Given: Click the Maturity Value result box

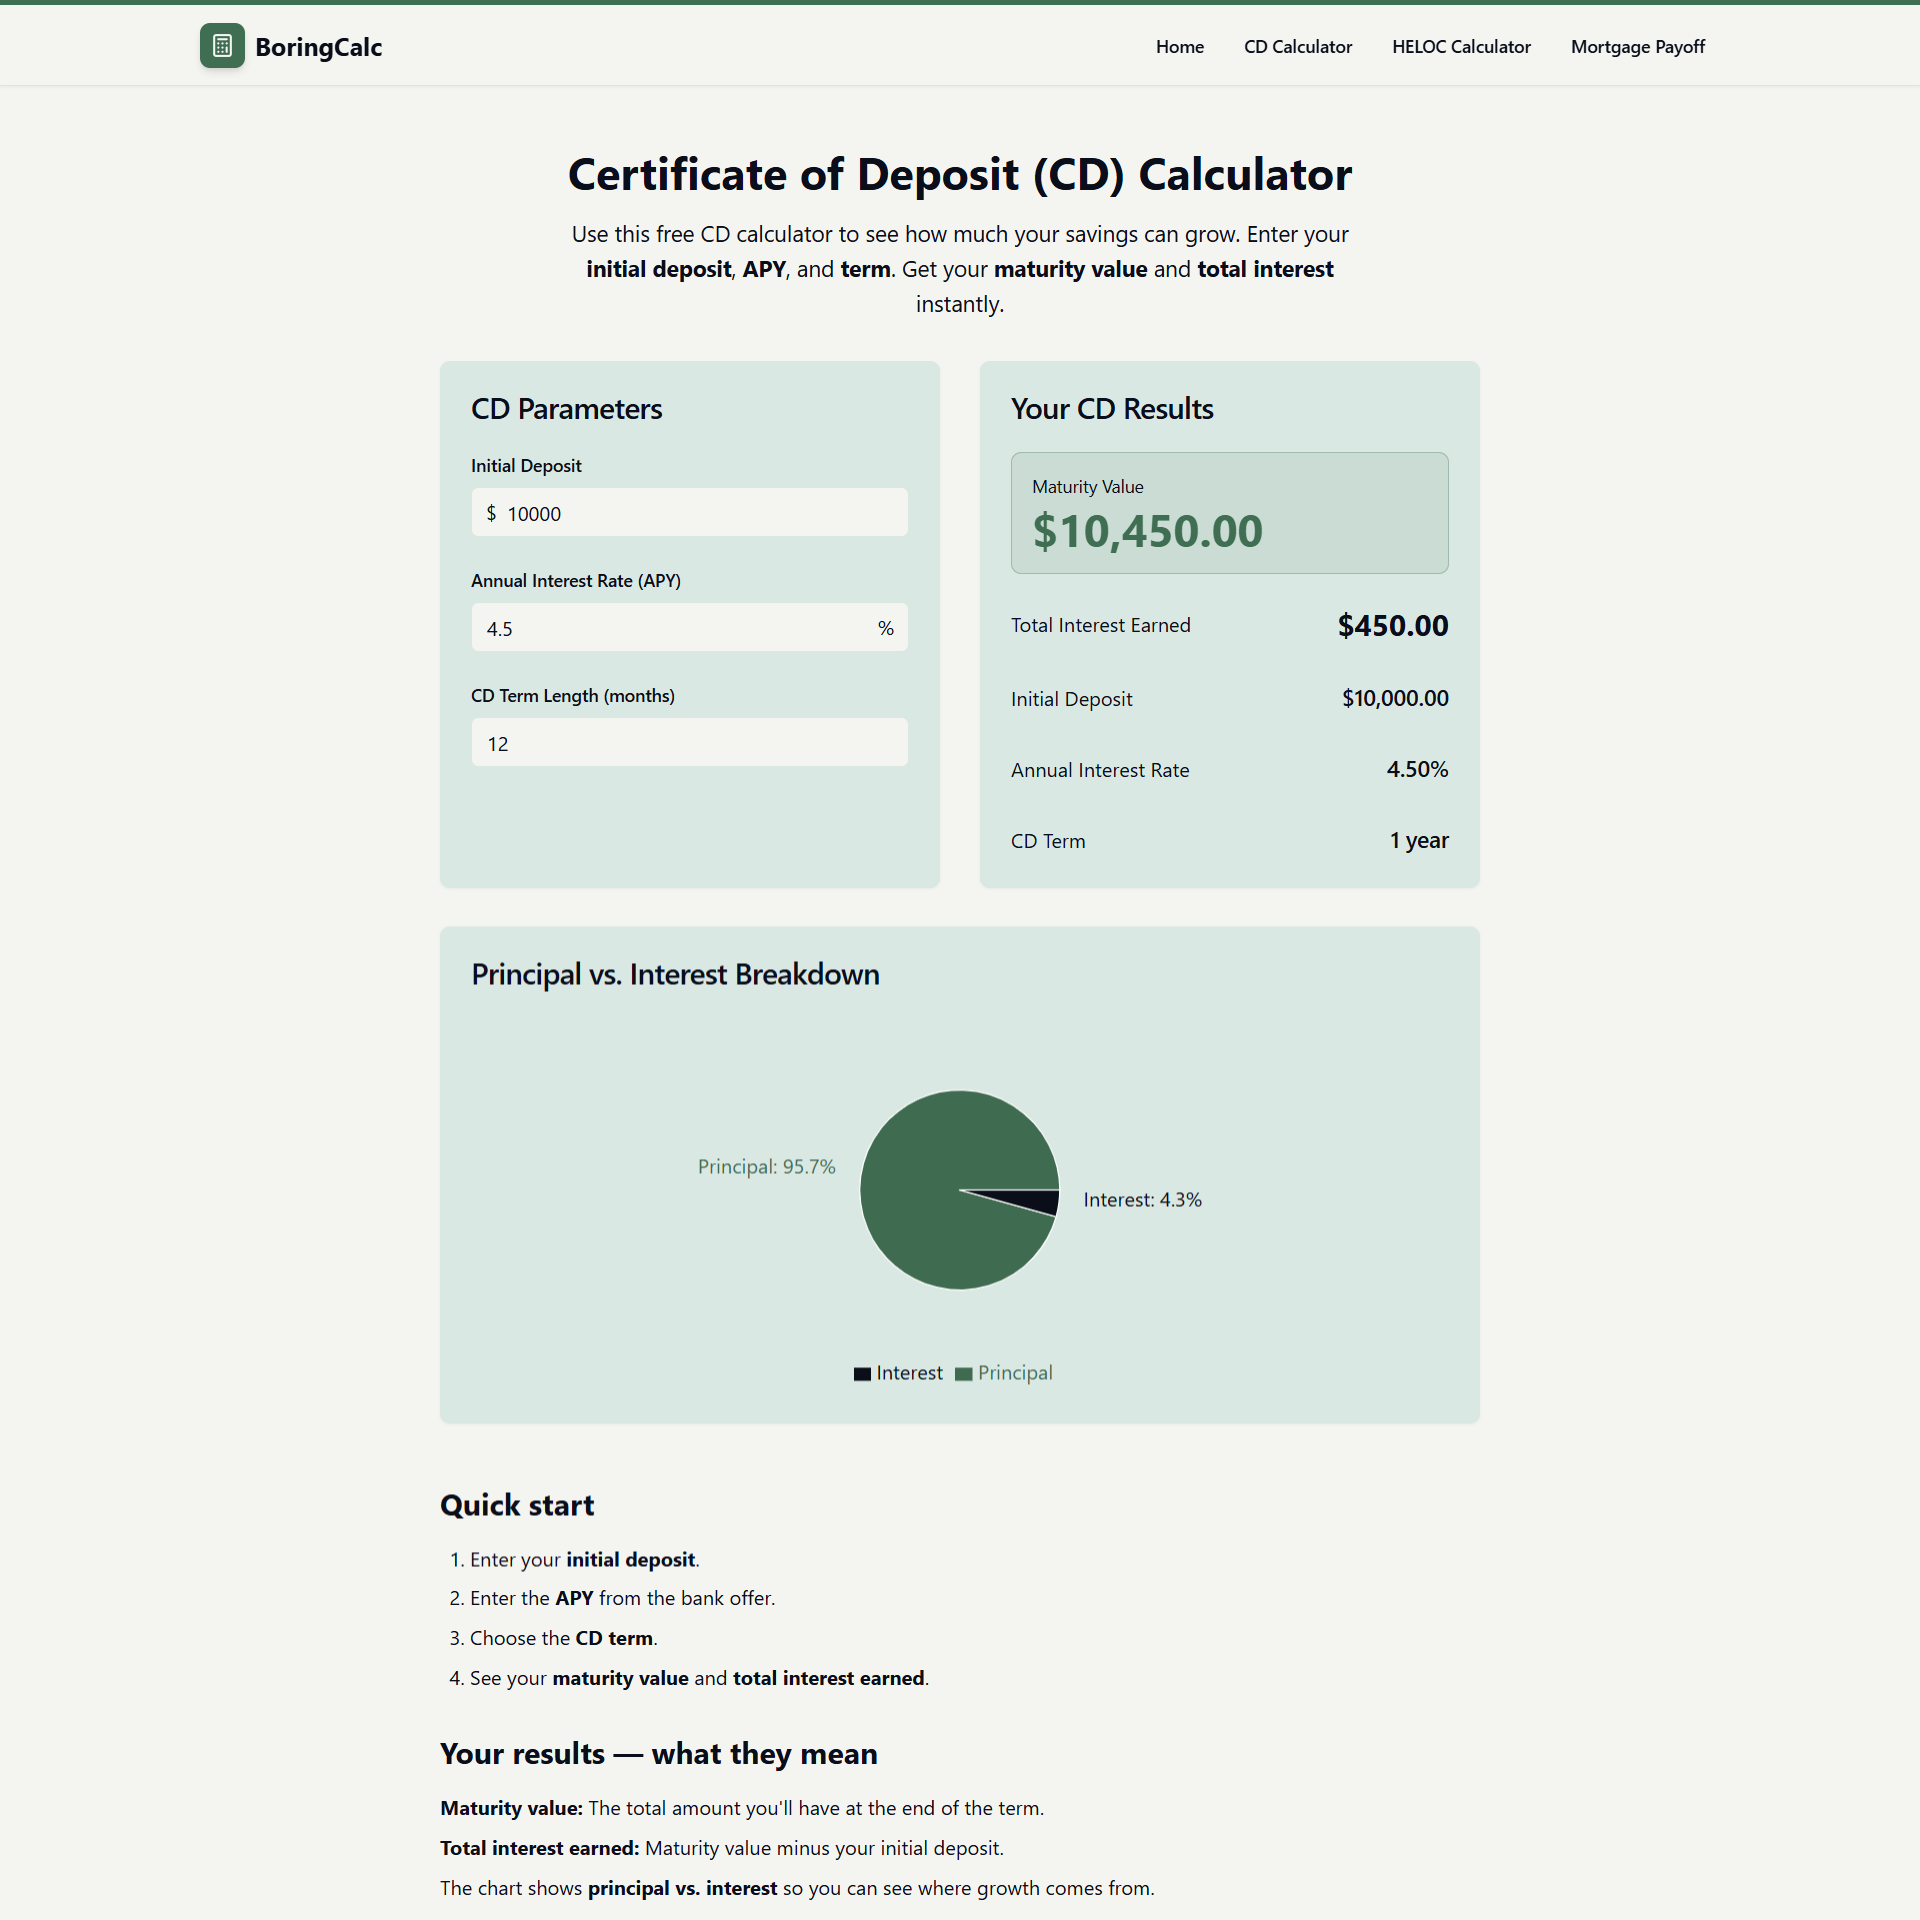Looking at the screenshot, I should (x=1229, y=513).
